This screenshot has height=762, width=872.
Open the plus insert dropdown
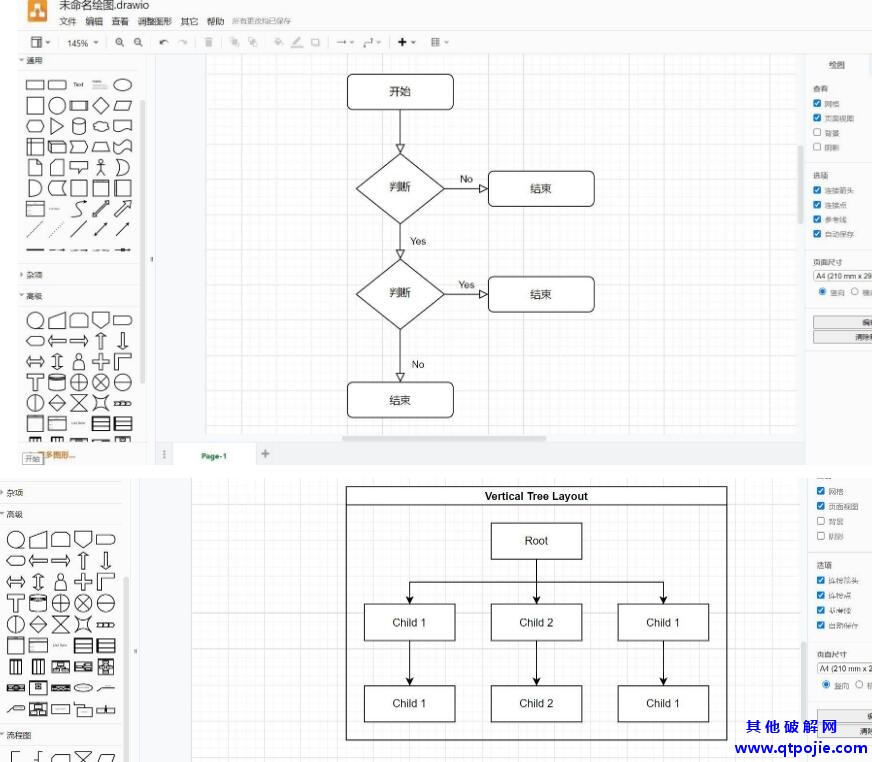(407, 42)
